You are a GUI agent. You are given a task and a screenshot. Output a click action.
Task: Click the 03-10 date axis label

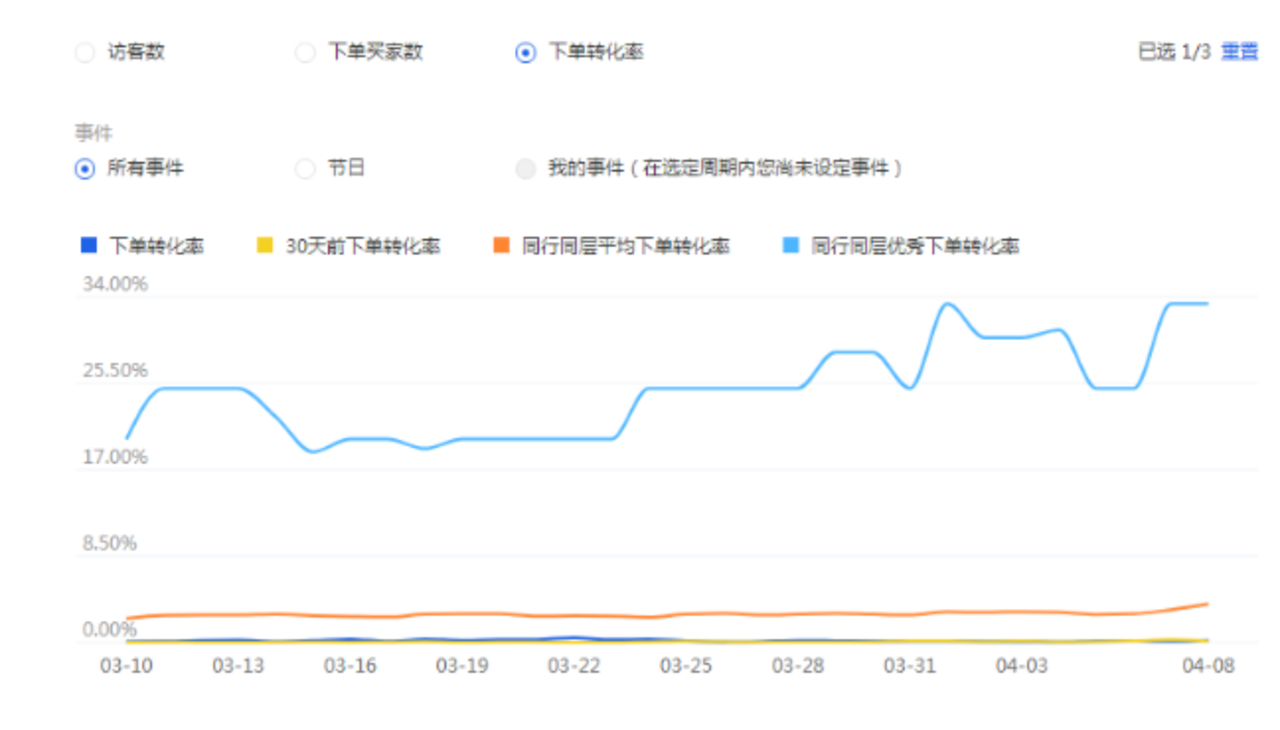point(127,666)
